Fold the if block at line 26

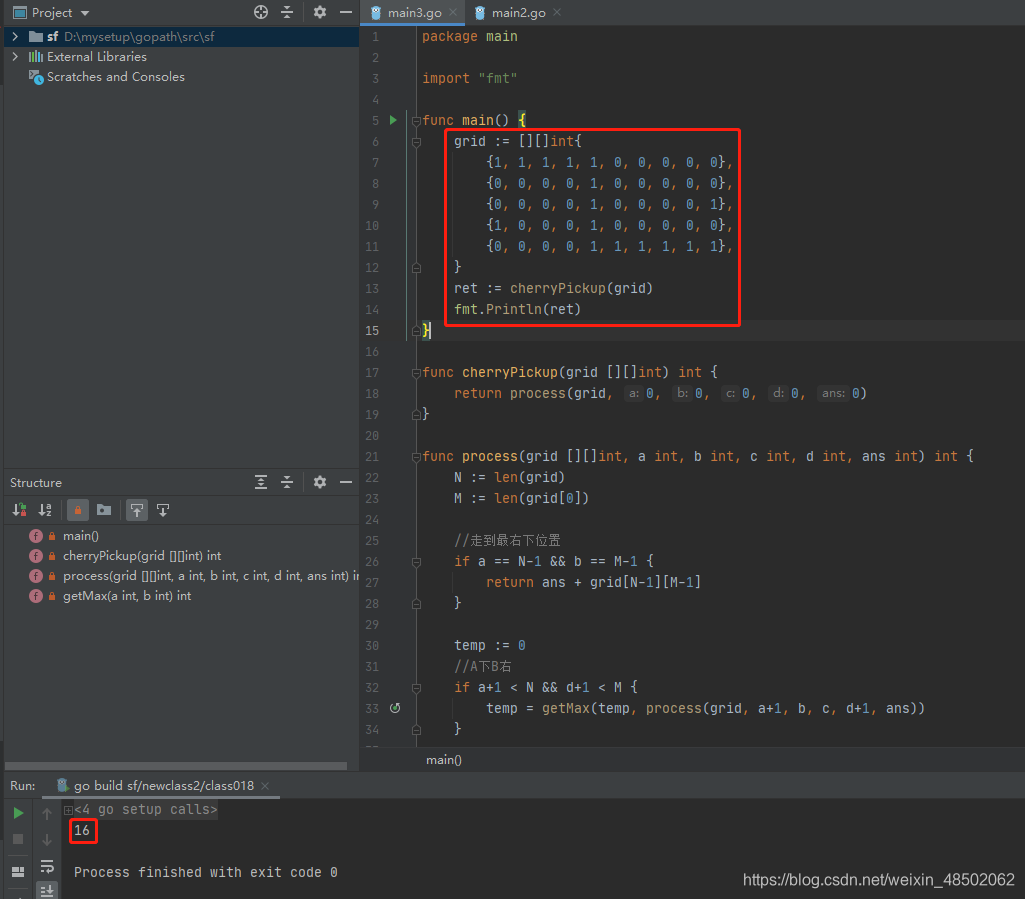(416, 562)
